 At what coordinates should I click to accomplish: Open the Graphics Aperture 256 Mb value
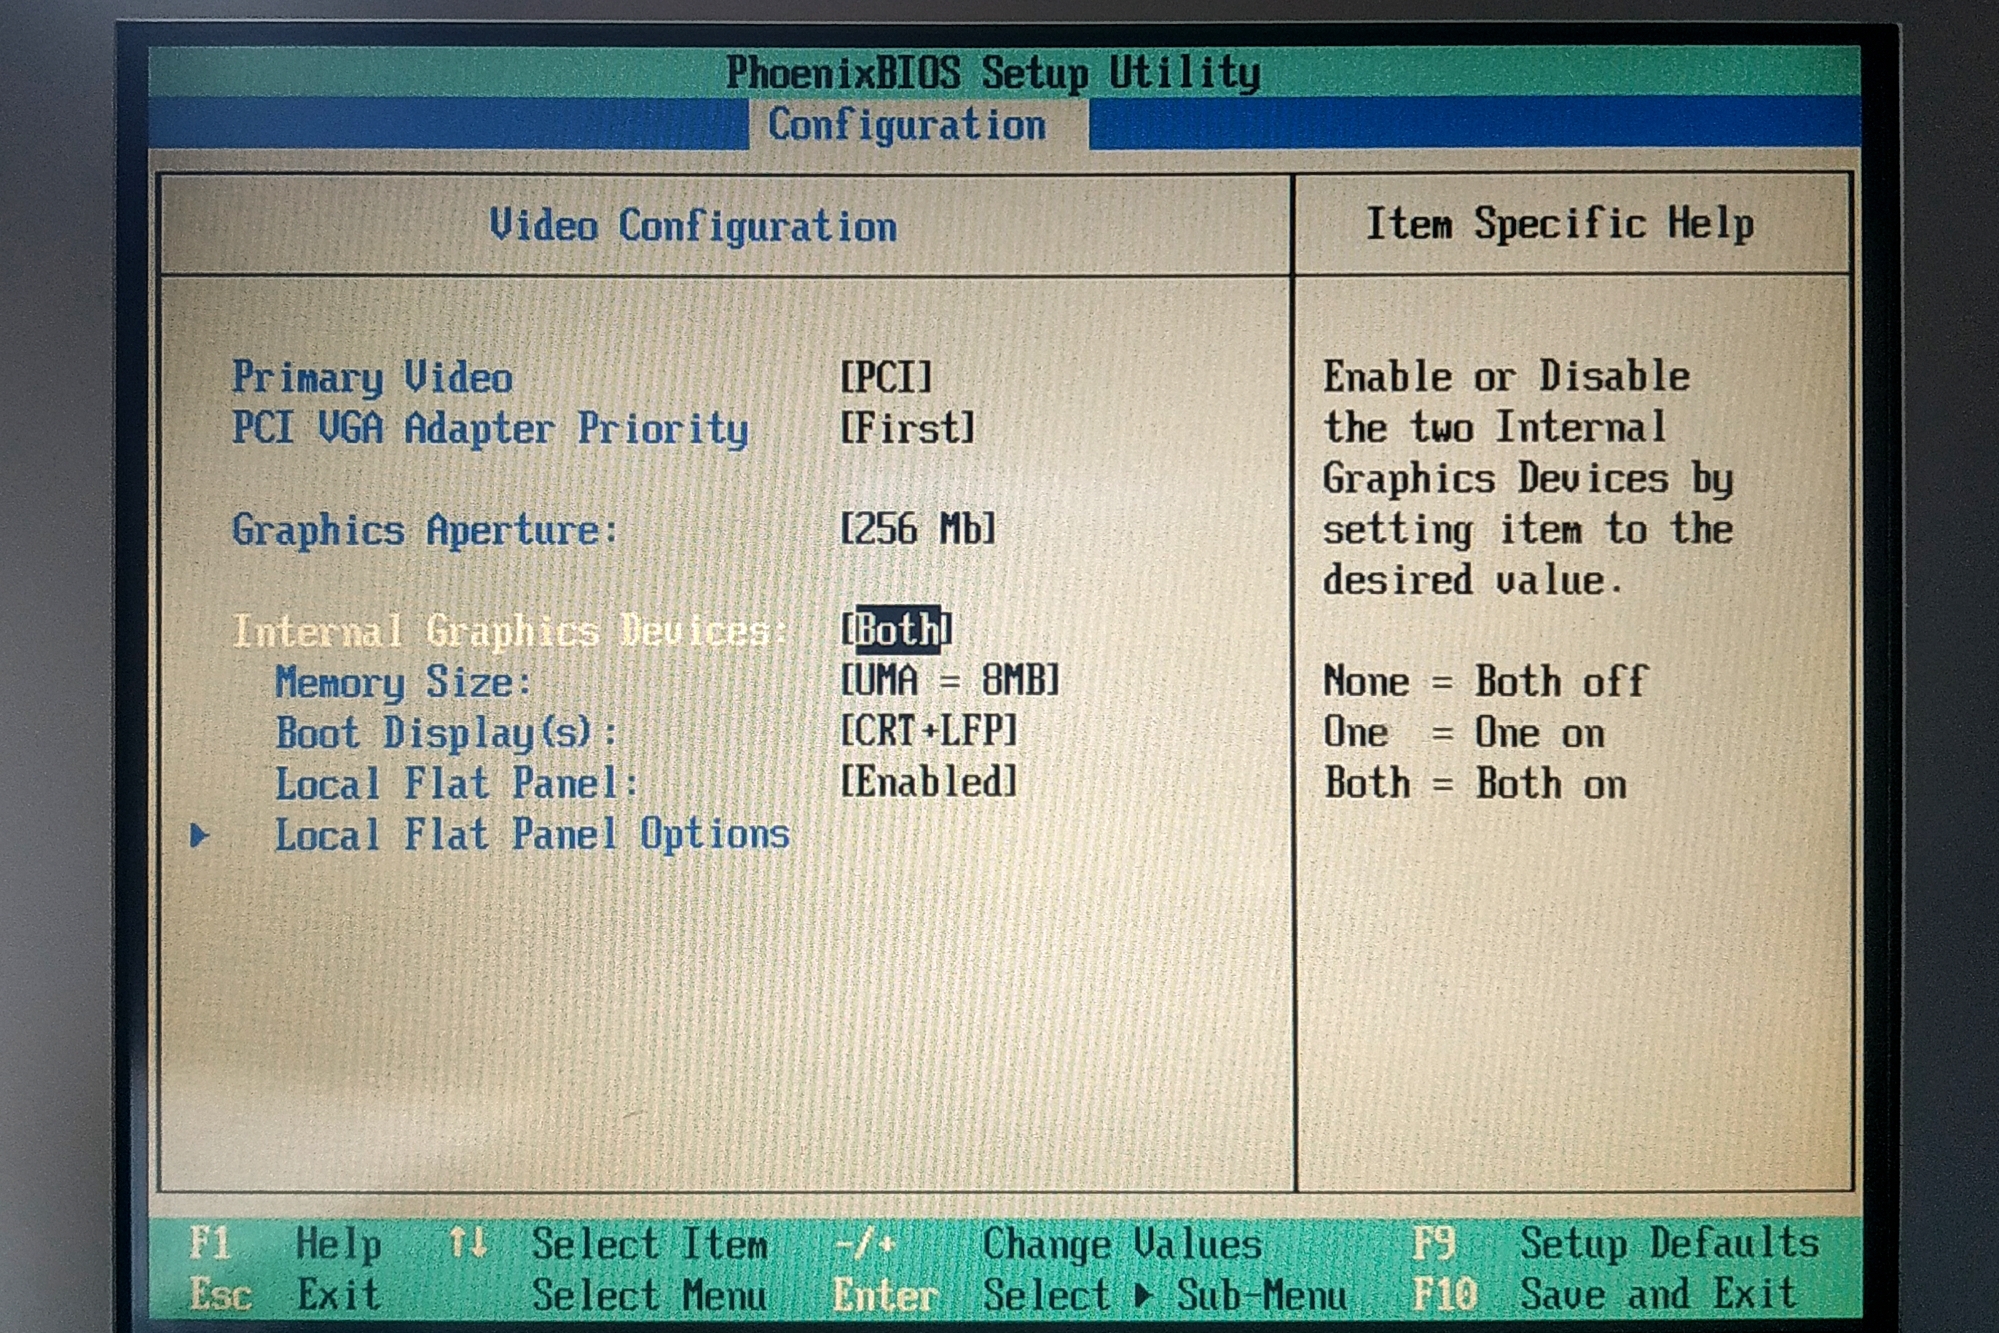point(918,529)
